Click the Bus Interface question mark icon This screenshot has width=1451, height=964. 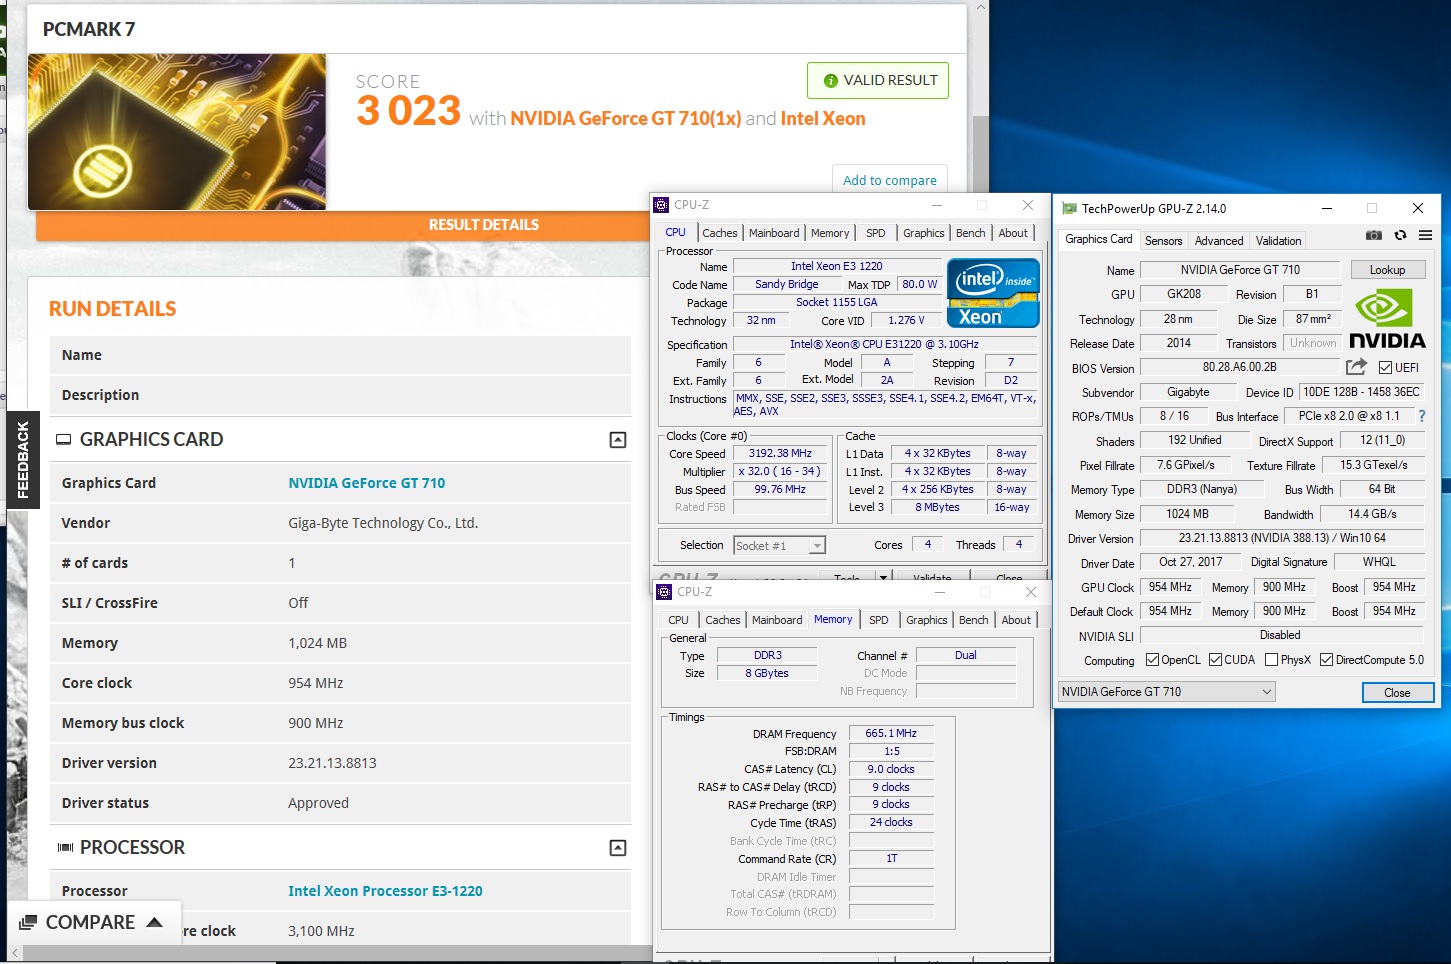pyautogui.click(x=1421, y=416)
